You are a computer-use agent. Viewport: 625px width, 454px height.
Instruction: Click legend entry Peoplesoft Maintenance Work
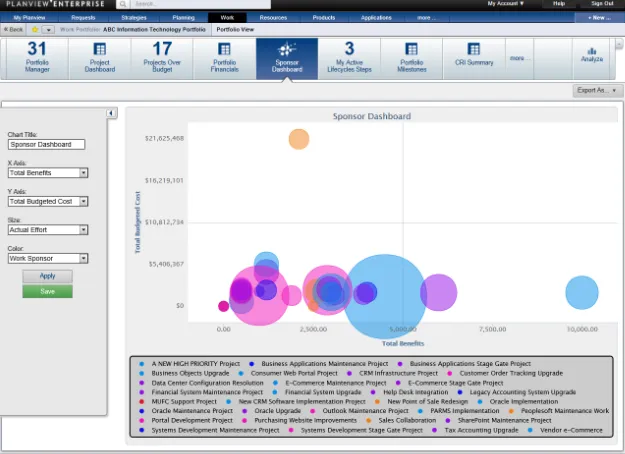[x=565, y=411]
